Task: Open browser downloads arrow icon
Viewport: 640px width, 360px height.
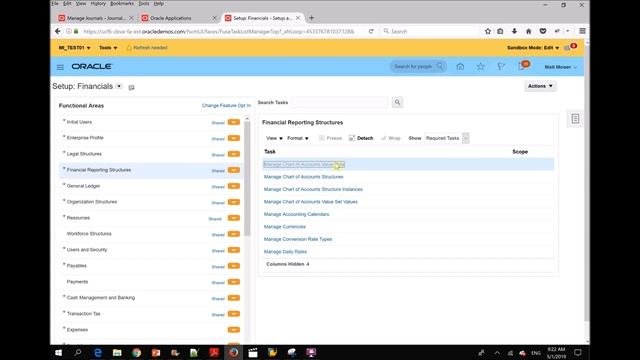Action: click(514, 31)
